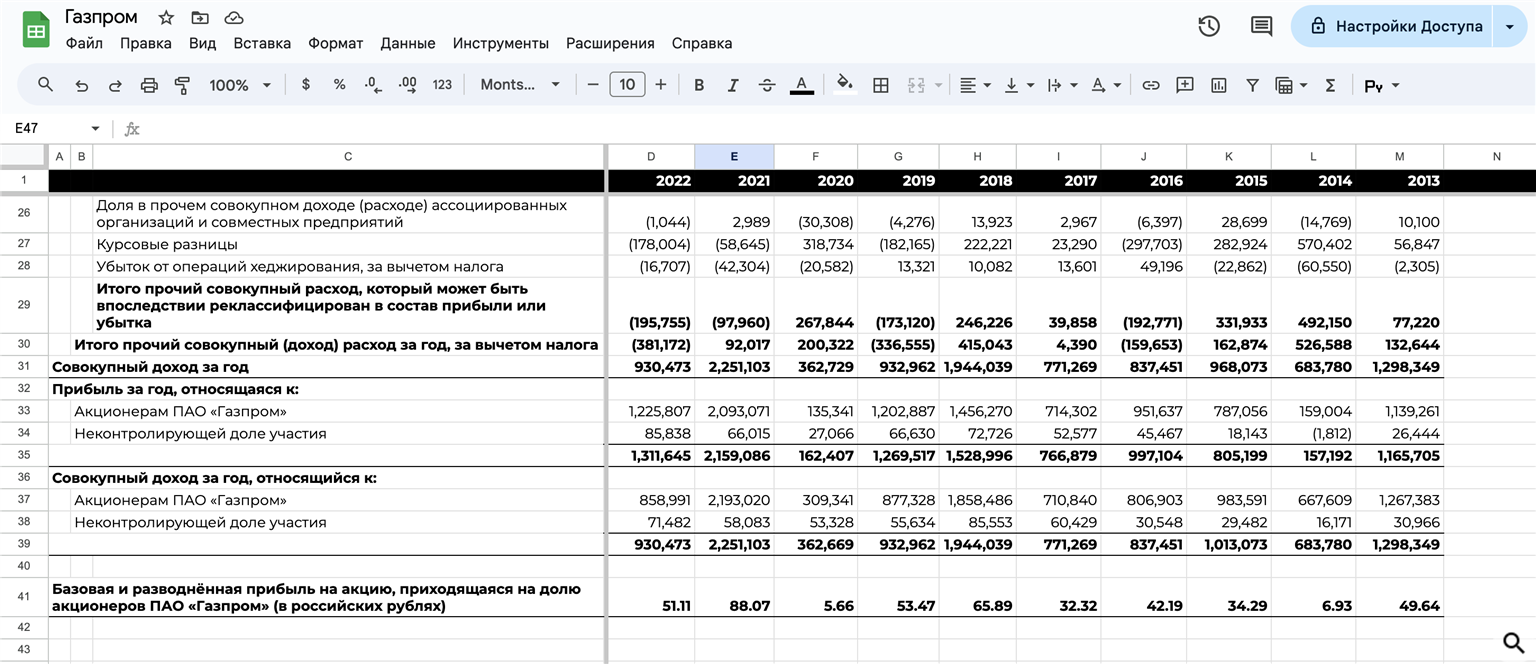This screenshot has width=1536, height=664.
Task: Open the text rotation dropdown
Action: click(x=1105, y=85)
